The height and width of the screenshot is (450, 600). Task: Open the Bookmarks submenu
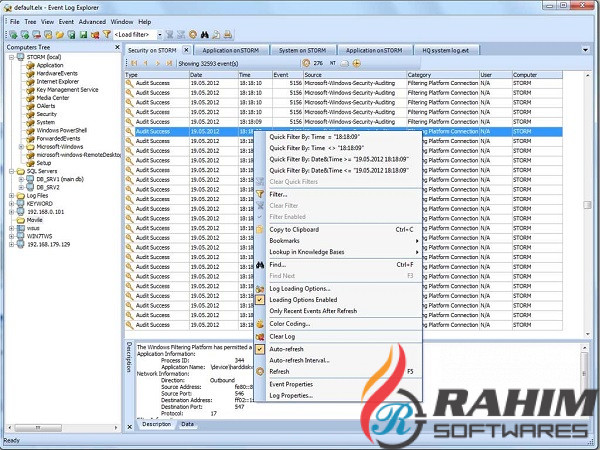339,241
